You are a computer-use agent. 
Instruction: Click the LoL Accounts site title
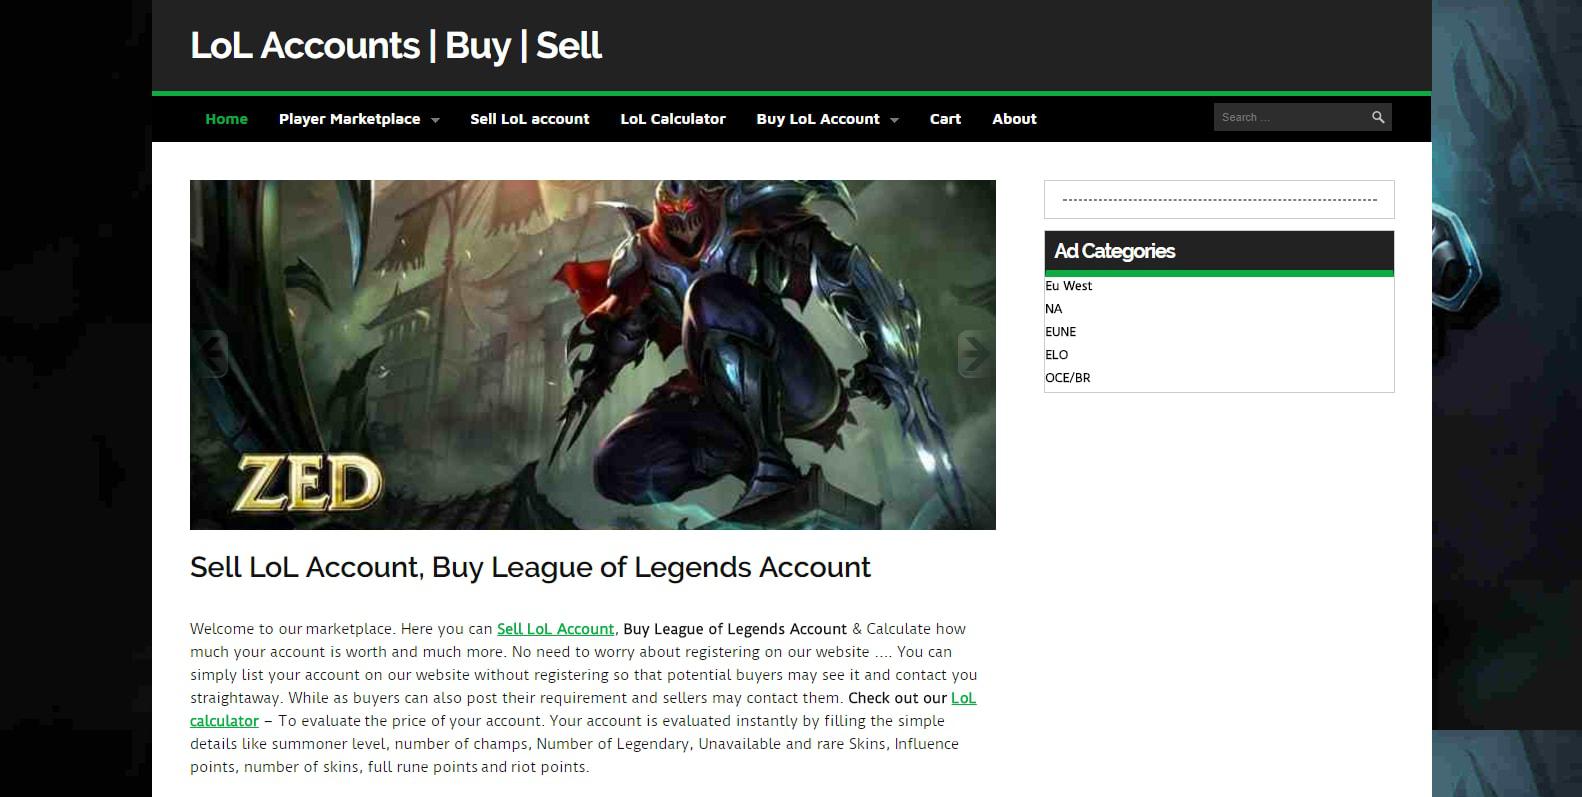pos(396,46)
